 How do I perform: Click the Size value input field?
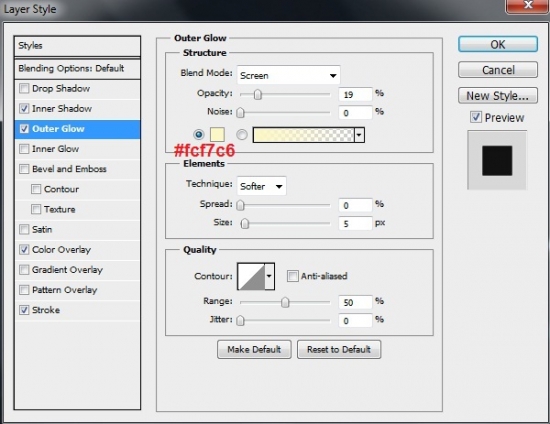point(355,223)
